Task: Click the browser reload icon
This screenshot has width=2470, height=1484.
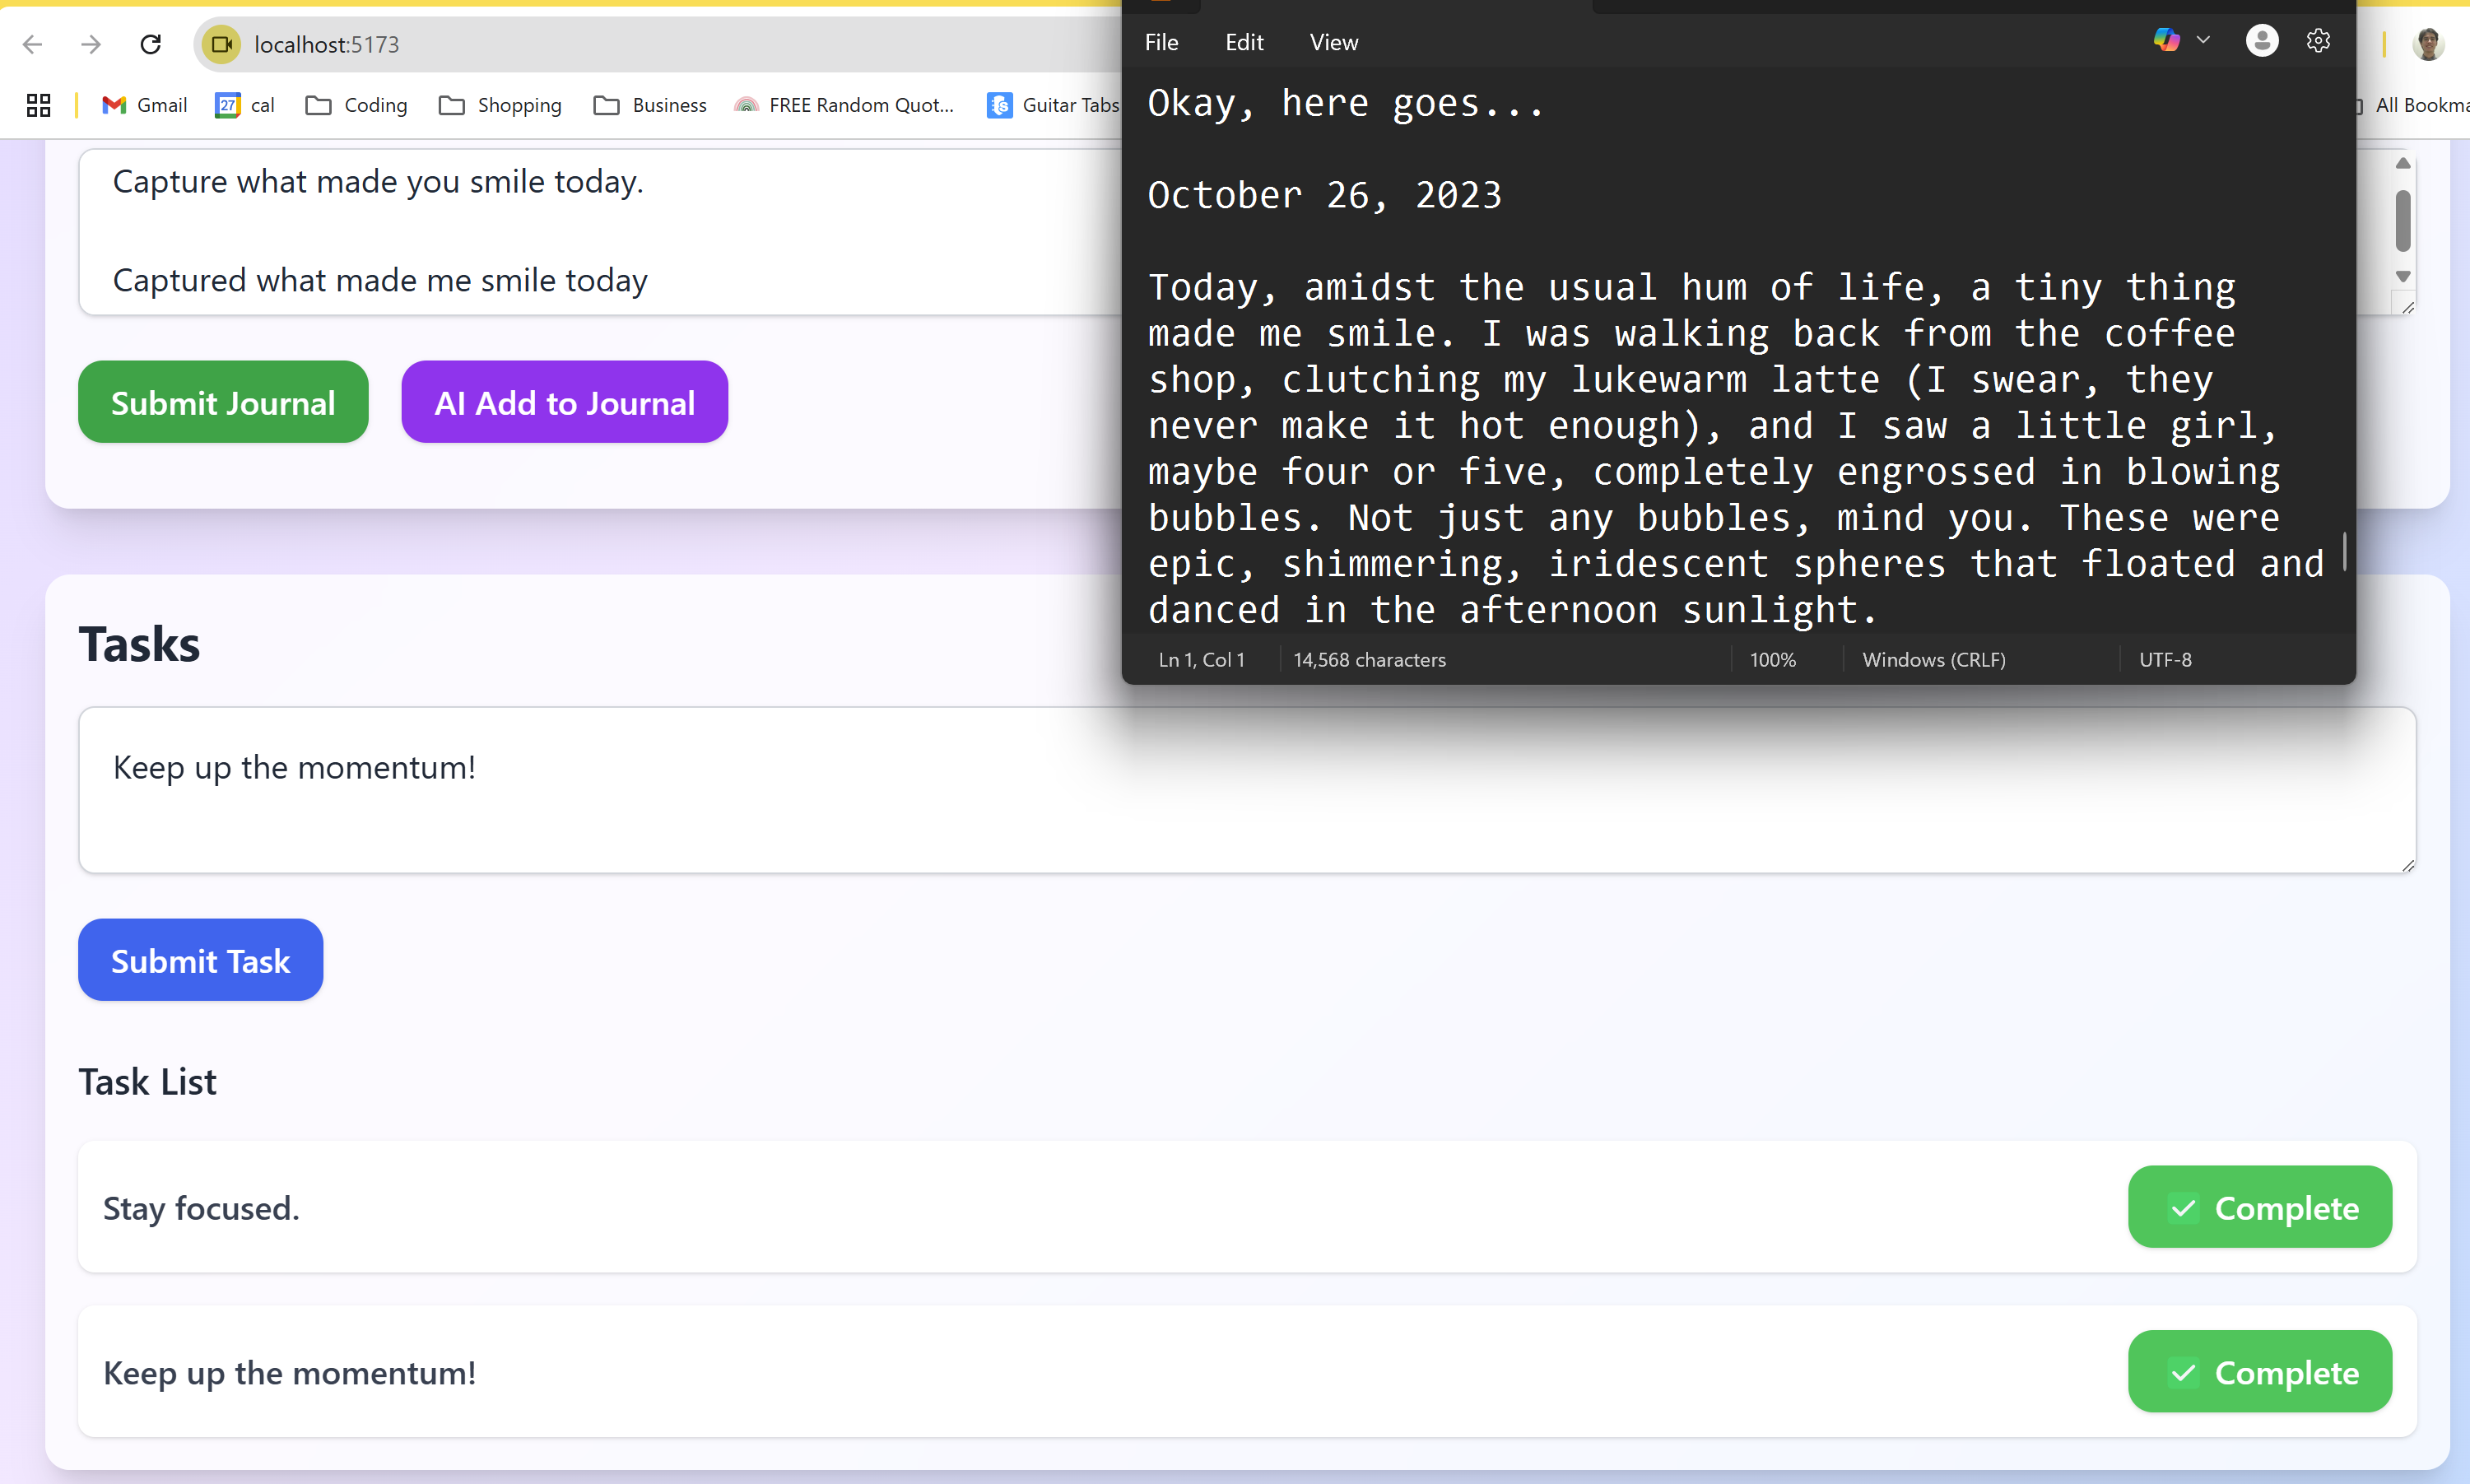Action: pyautogui.click(x=151, y=44)
